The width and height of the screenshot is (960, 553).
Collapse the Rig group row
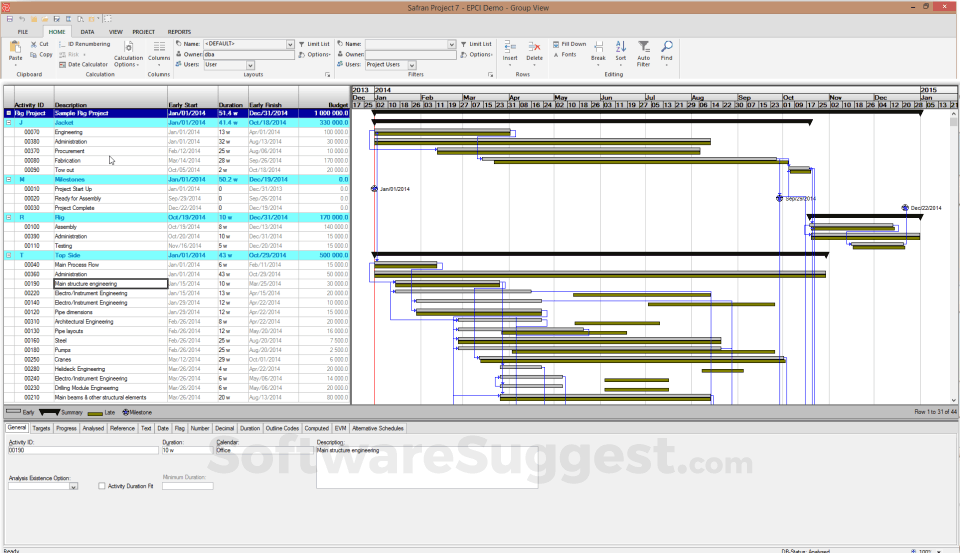9,217
